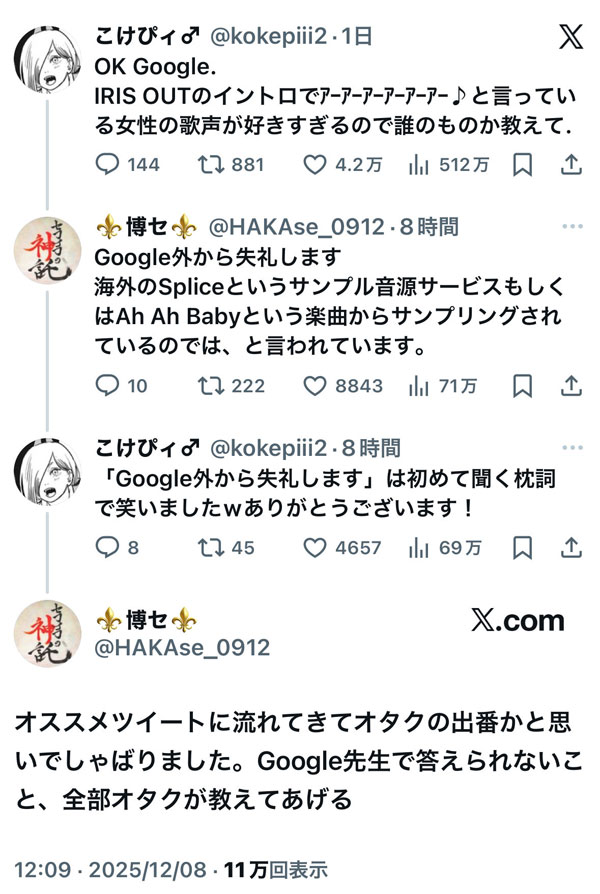Open the X.com watermark link

[x=517, y=620]
